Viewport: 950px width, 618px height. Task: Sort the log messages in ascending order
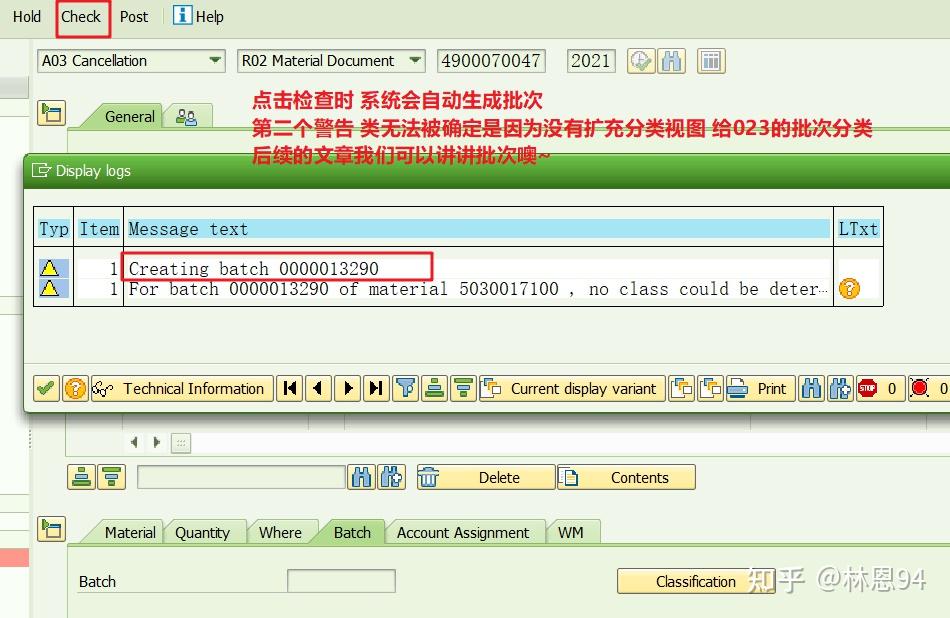tap(434, 388)
